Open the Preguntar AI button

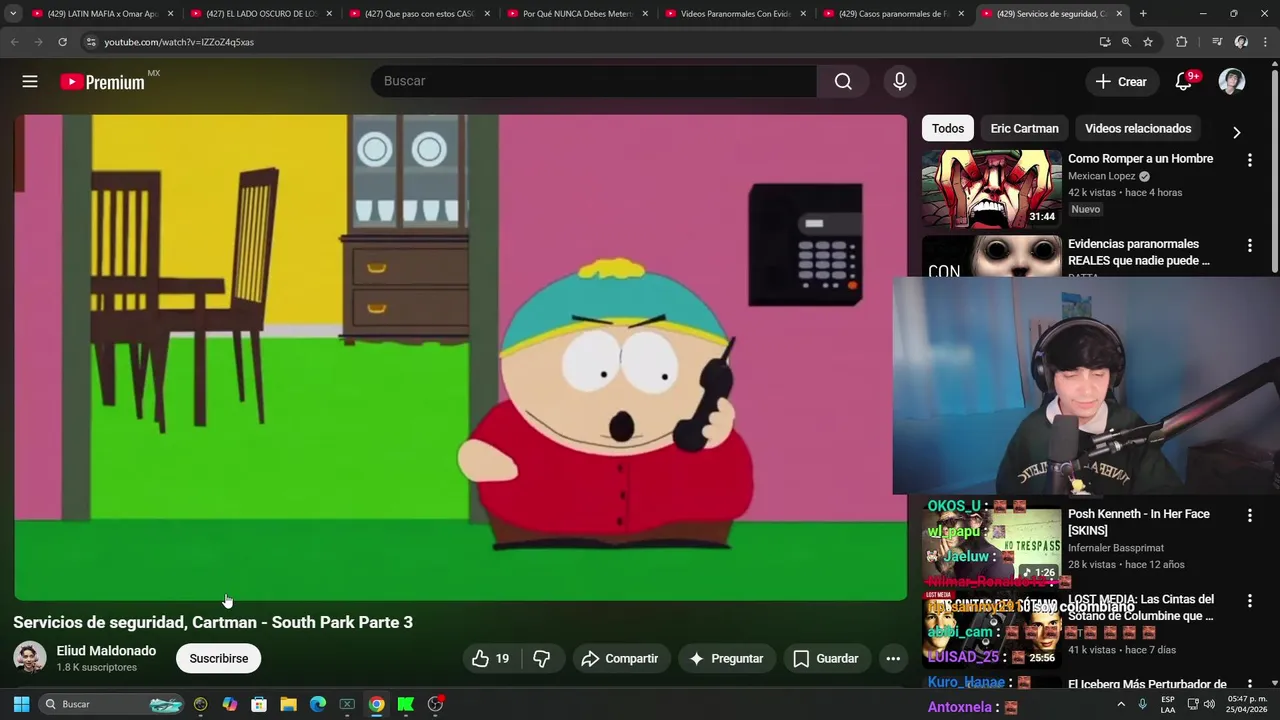point(727,658)
